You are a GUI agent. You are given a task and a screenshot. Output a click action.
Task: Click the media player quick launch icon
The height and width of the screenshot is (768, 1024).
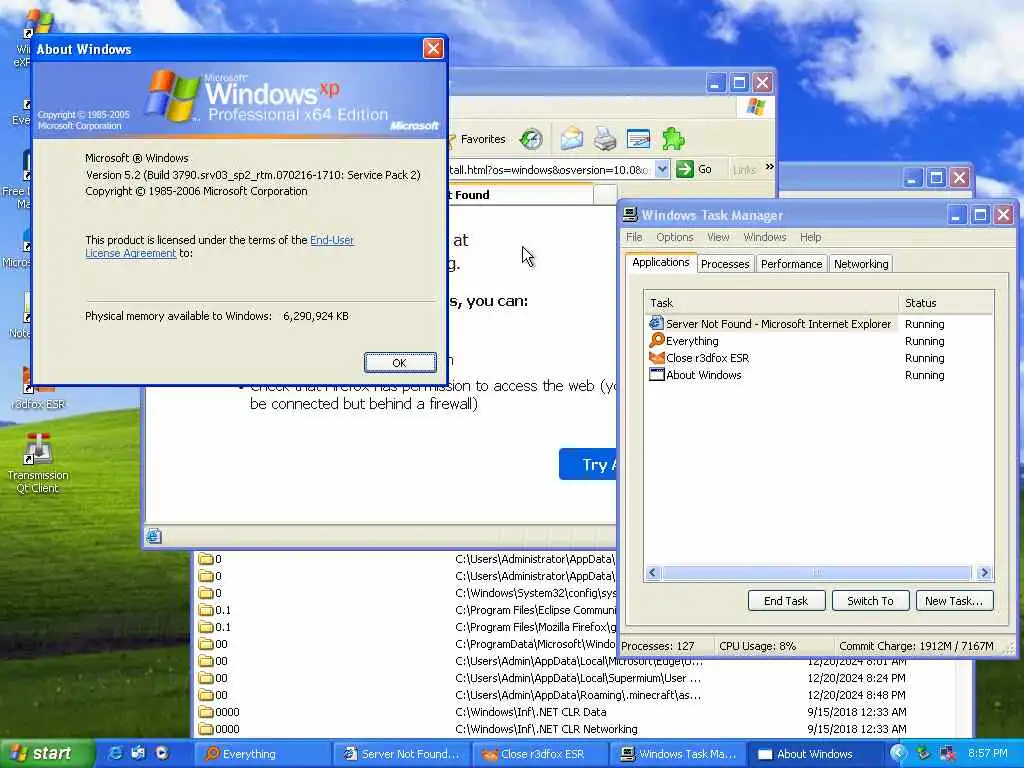161,753
